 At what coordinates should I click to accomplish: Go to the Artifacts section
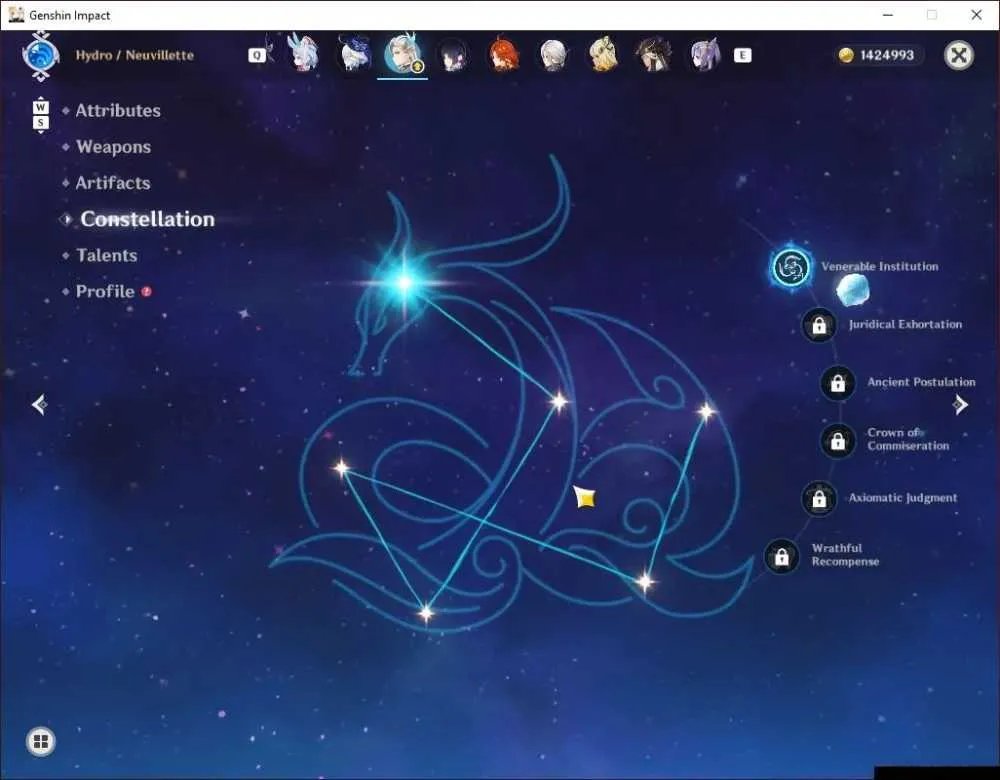pyautogui.click(x=113, y=183)
